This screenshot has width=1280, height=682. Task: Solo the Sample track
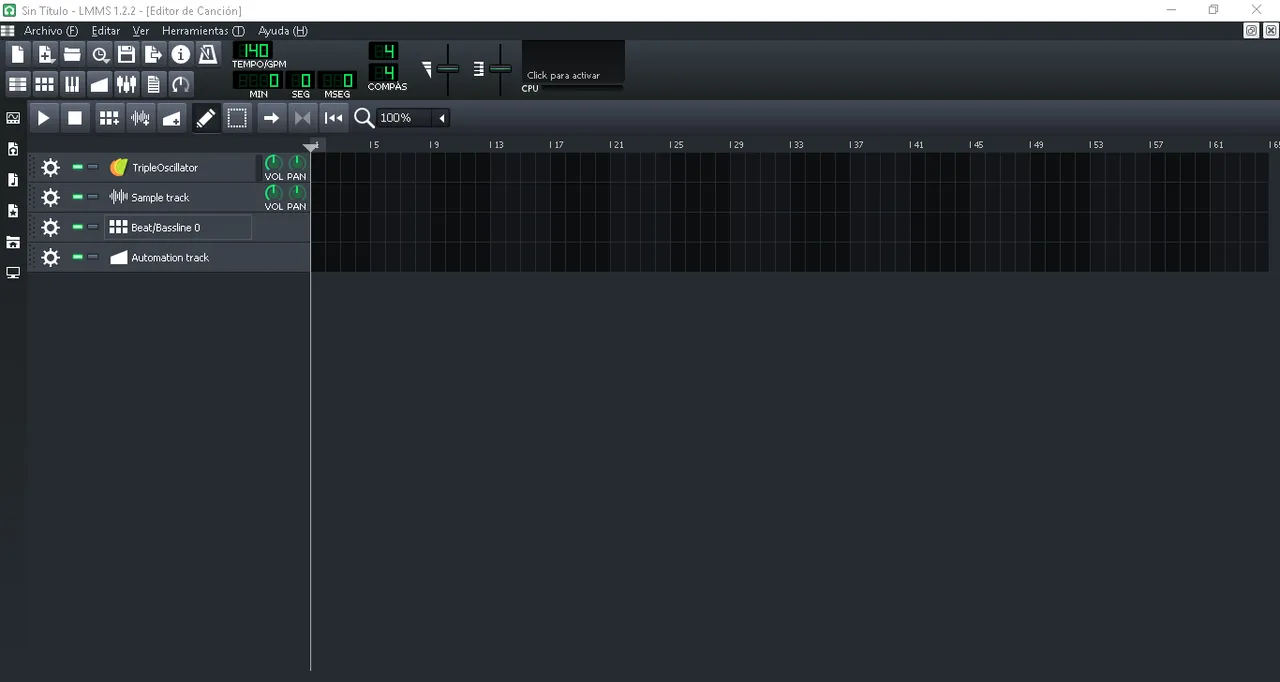click(x=93, y=197)
